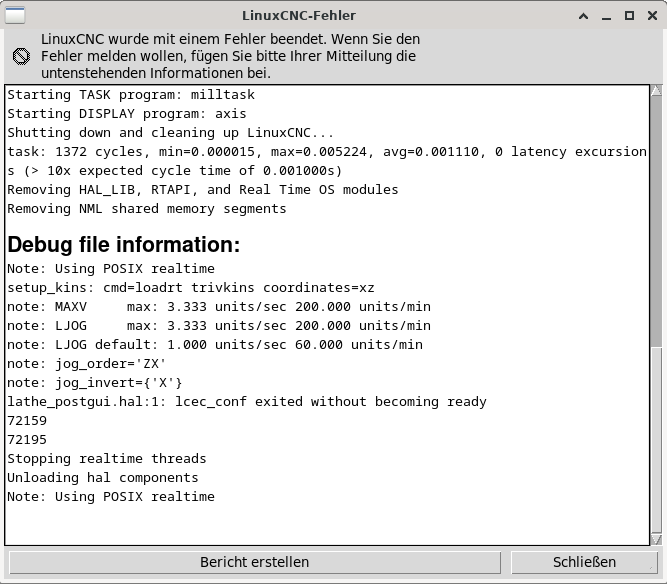
Task: Click the 'task: 1372 cycles' log line
Action: [x=327, y=161]
